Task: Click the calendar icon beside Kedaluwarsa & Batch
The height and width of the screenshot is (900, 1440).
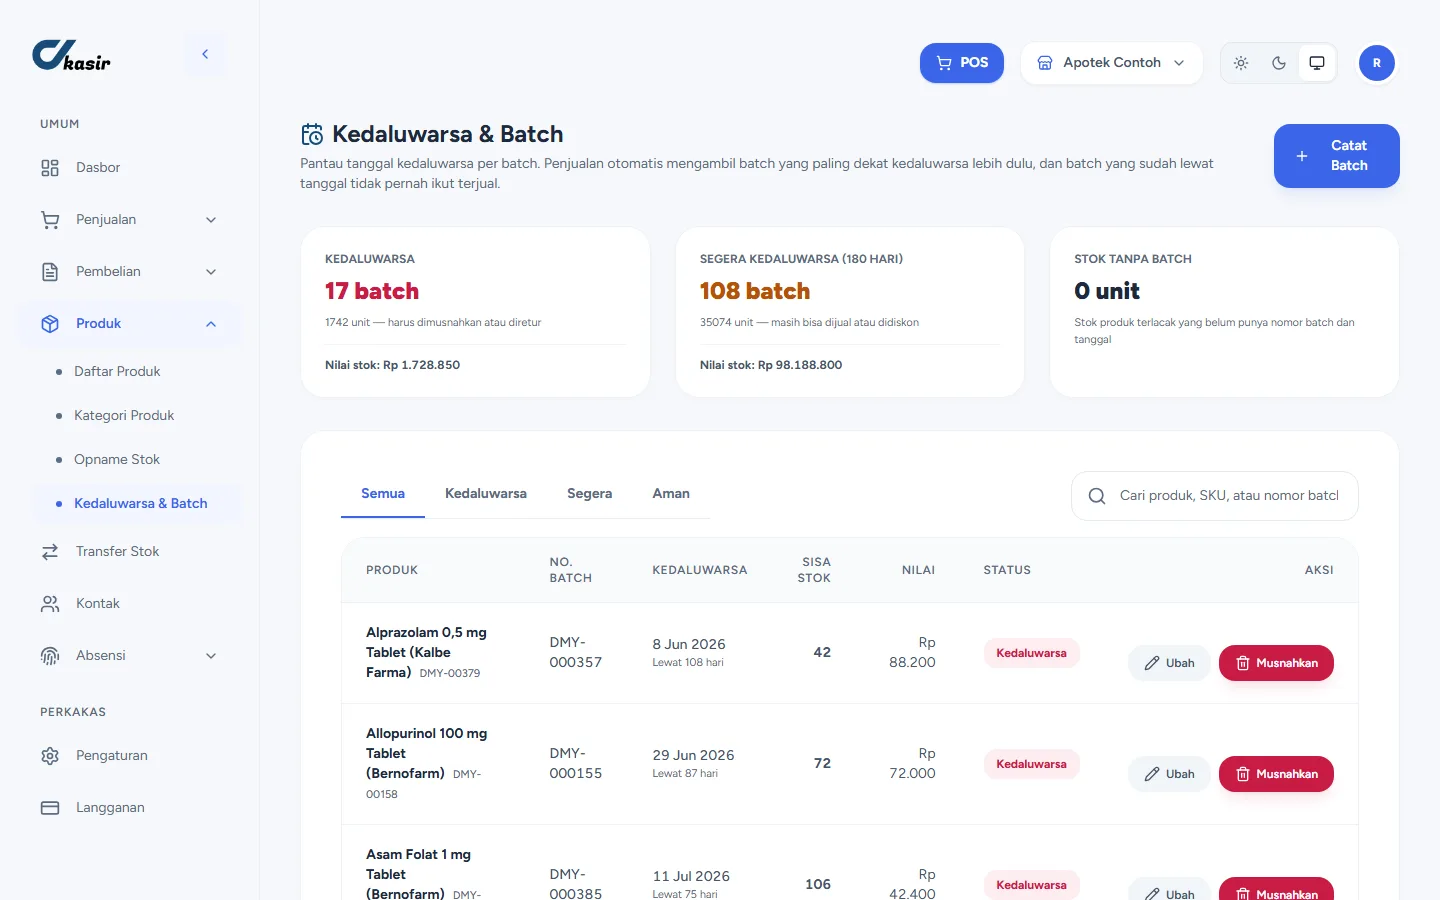Action: (x=312, y=134)
